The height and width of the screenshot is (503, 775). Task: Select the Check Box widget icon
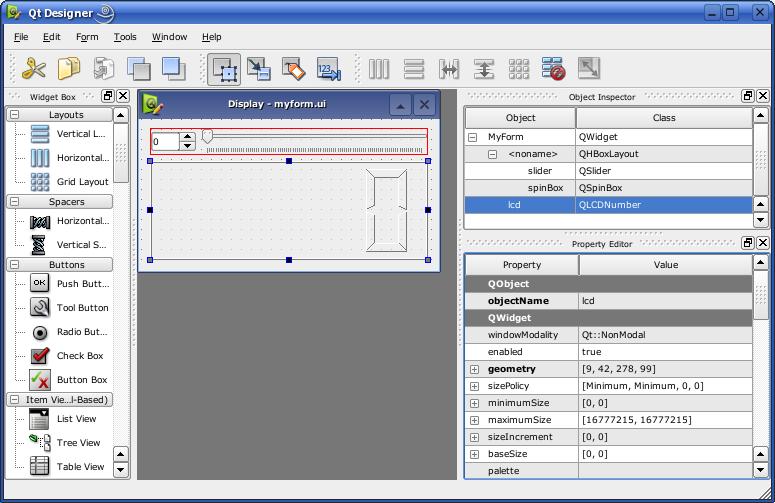click(40, 355)
